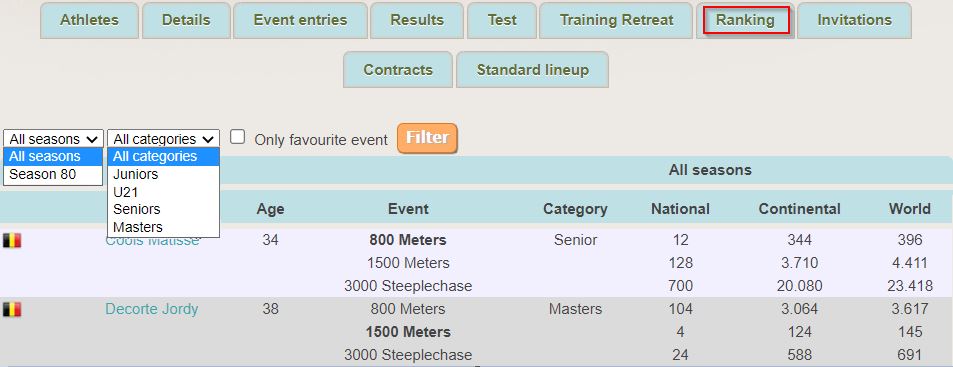Click the orange Filter button
953x367 pixels.
point(427,138)
